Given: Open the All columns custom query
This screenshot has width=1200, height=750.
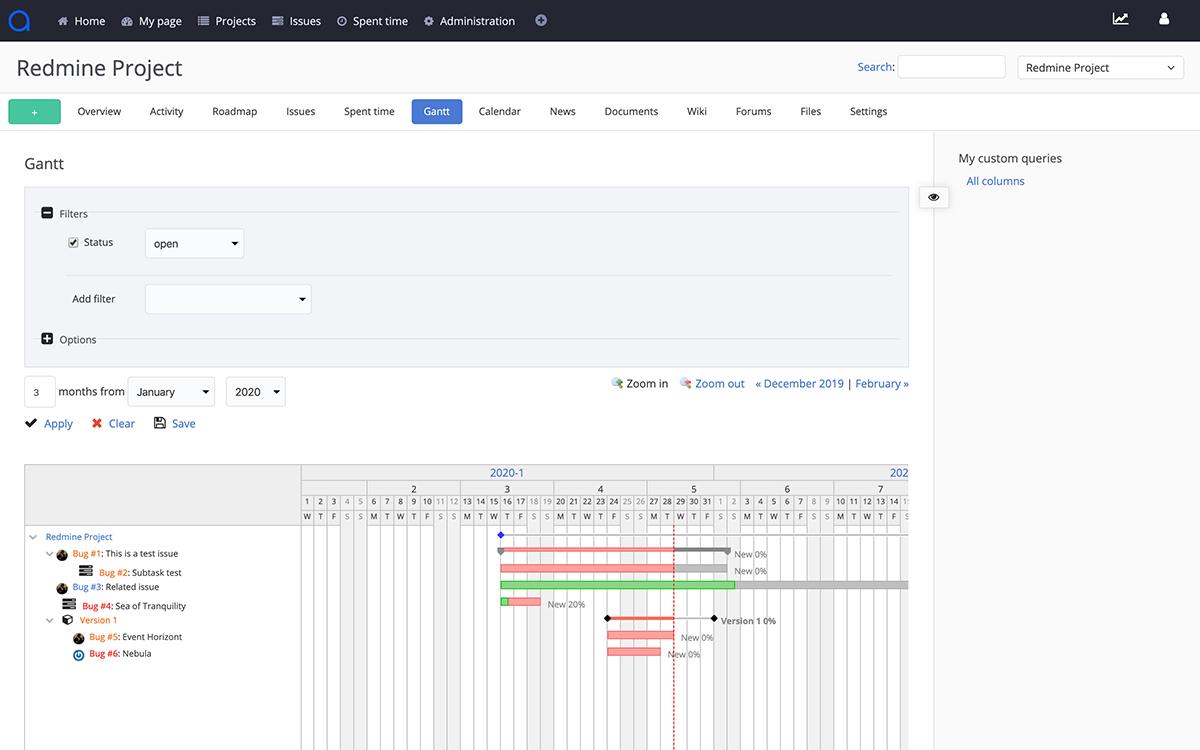Looking at the screenshot, I should click(995, 181).
